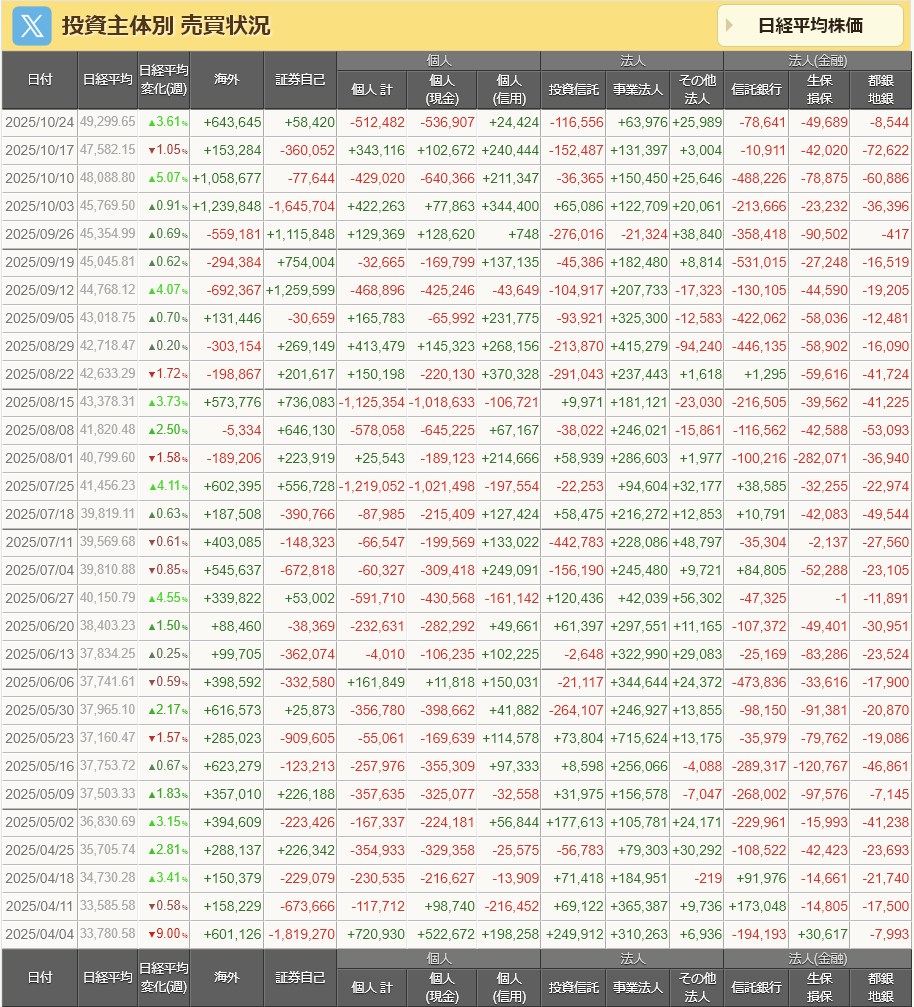Click the 信託銀行 header in top header row
The image size is (914, 1007).
pos(756,90)
